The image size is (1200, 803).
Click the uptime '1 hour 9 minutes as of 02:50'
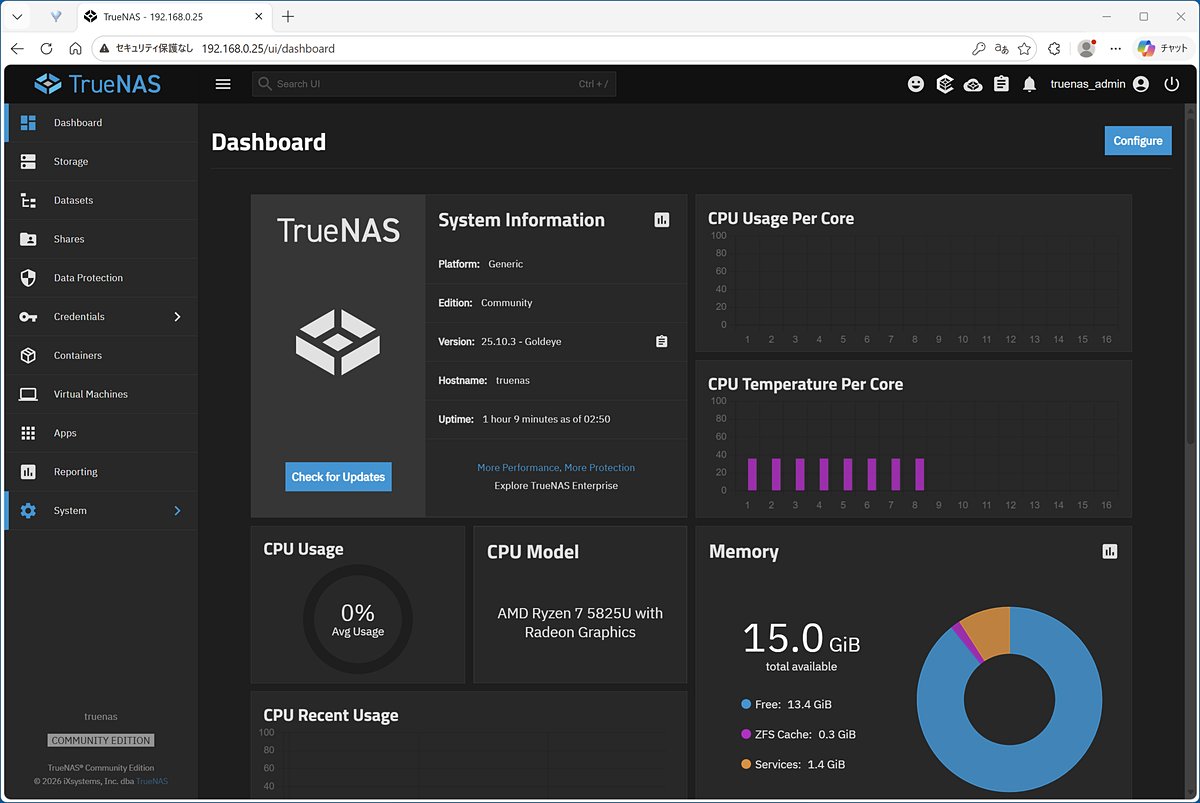coord(546,419)
